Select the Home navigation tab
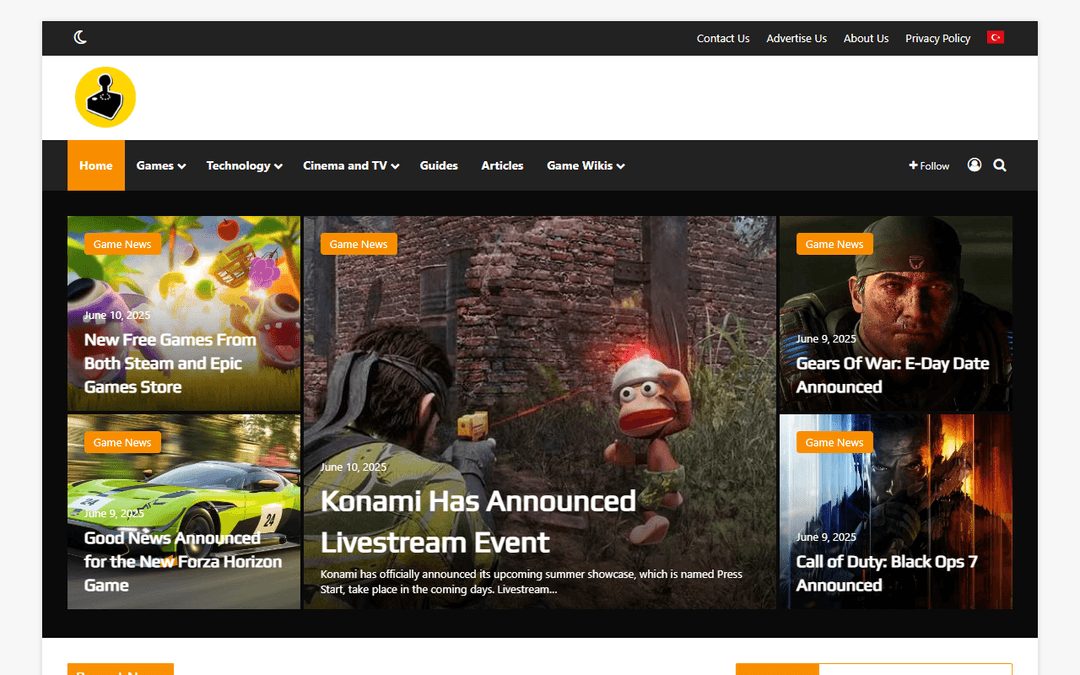This screenshot has width=1080, height=675. 96,165
